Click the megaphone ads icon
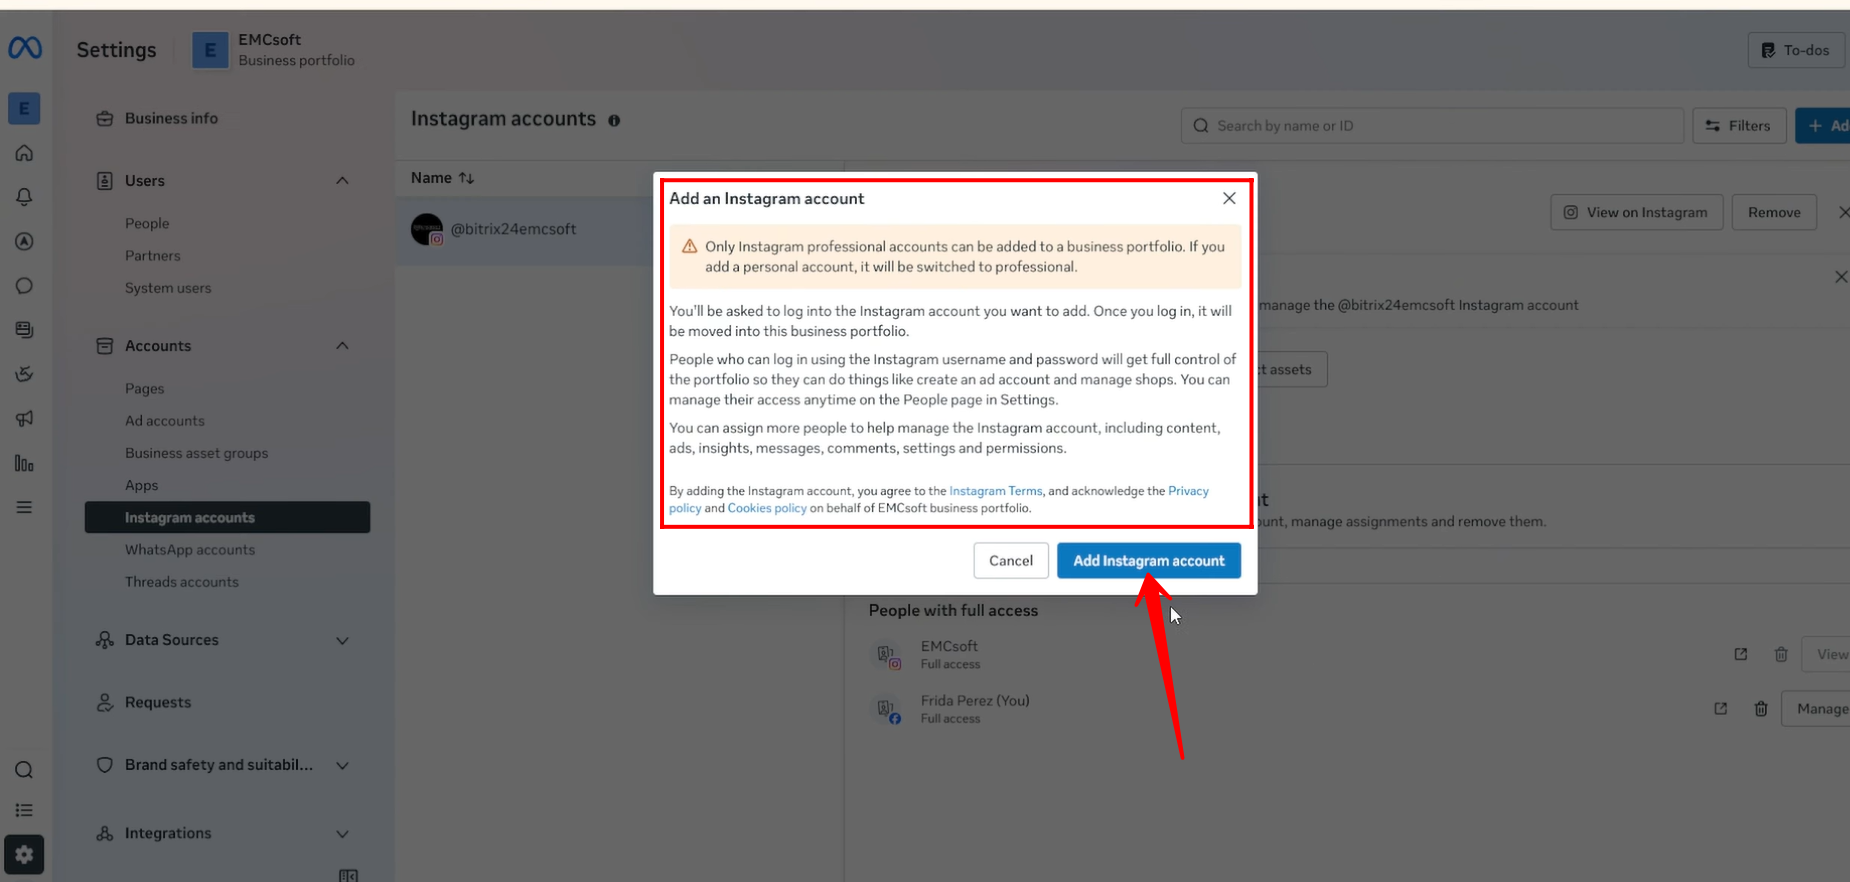 click(24, 419)
